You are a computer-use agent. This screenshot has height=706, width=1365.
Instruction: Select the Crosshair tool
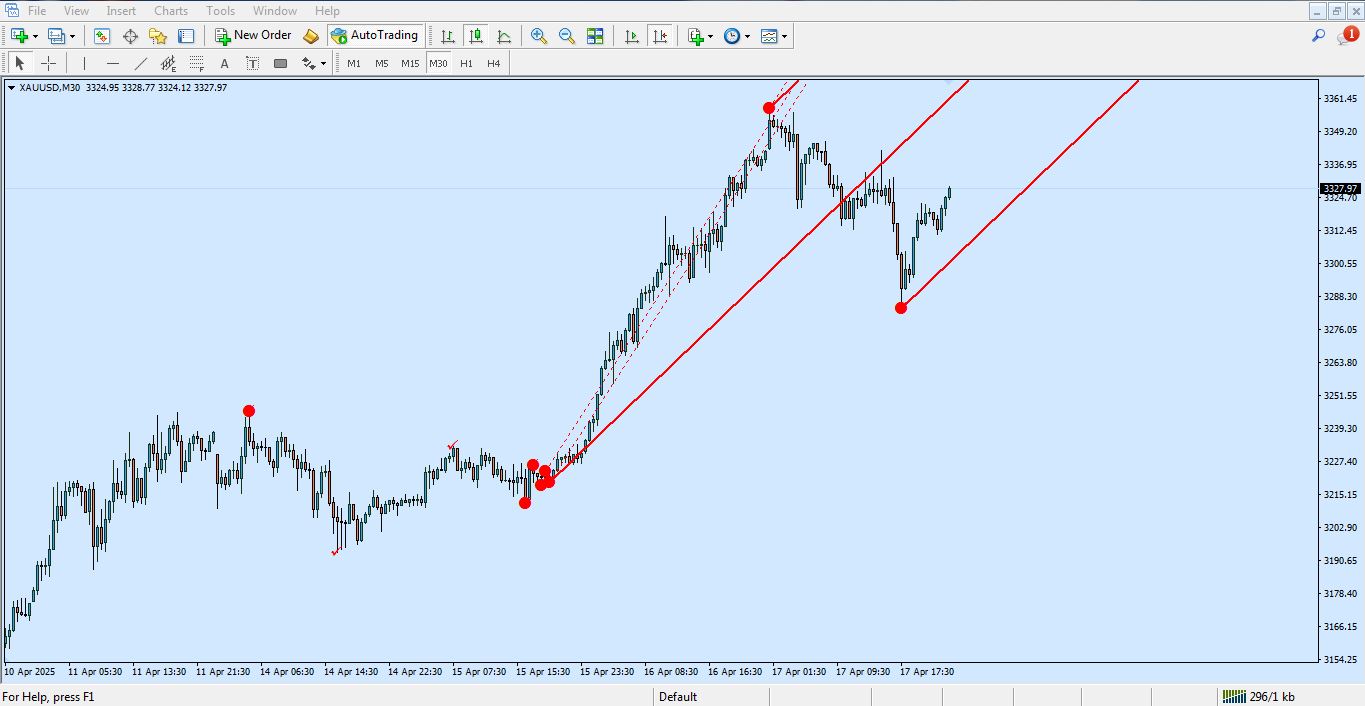(48, 63)
